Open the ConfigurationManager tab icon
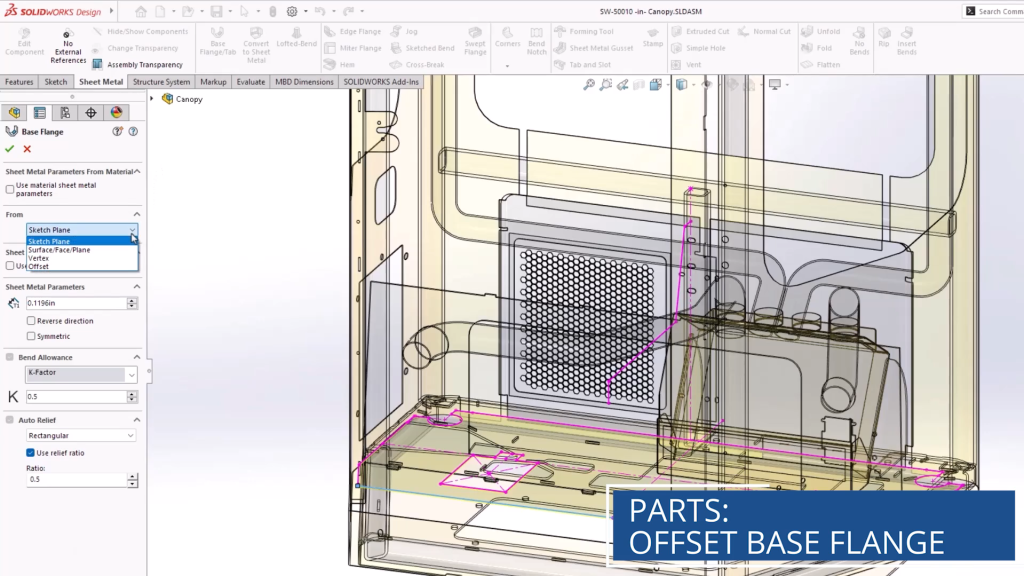This screenshot has width=1024, height=576. 65,113
